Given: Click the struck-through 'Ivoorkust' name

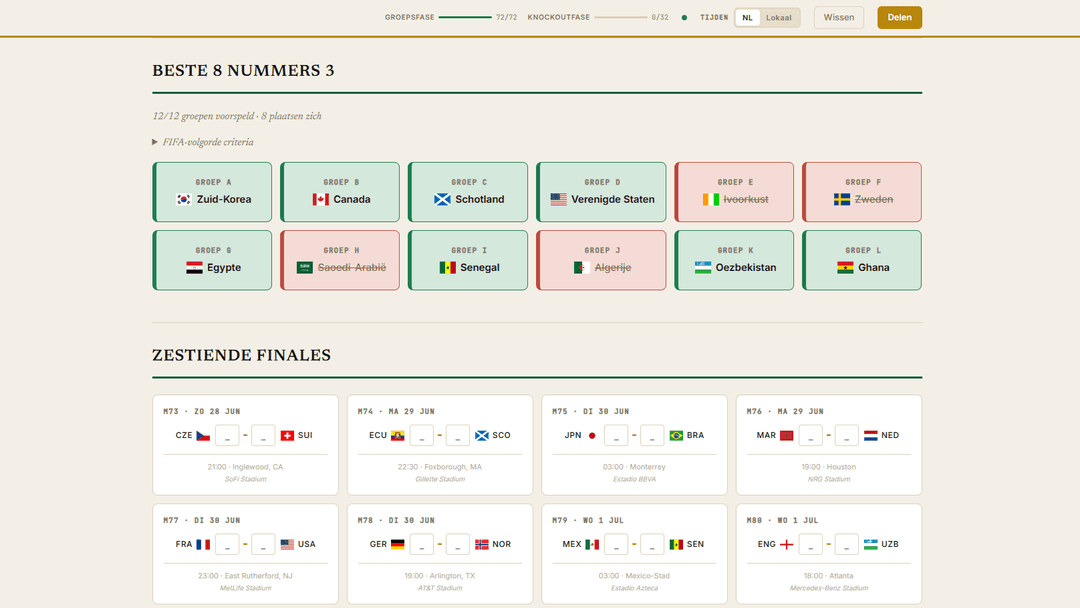Looking at the screenshot, I should coord(746,200).
